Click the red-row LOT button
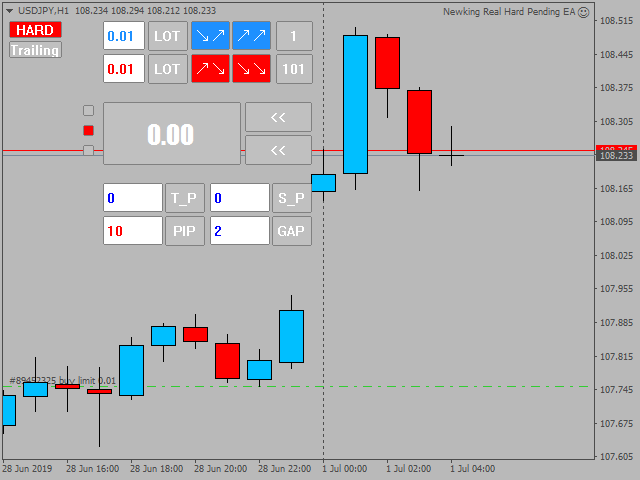640x480 pixels. click(168, 69)
